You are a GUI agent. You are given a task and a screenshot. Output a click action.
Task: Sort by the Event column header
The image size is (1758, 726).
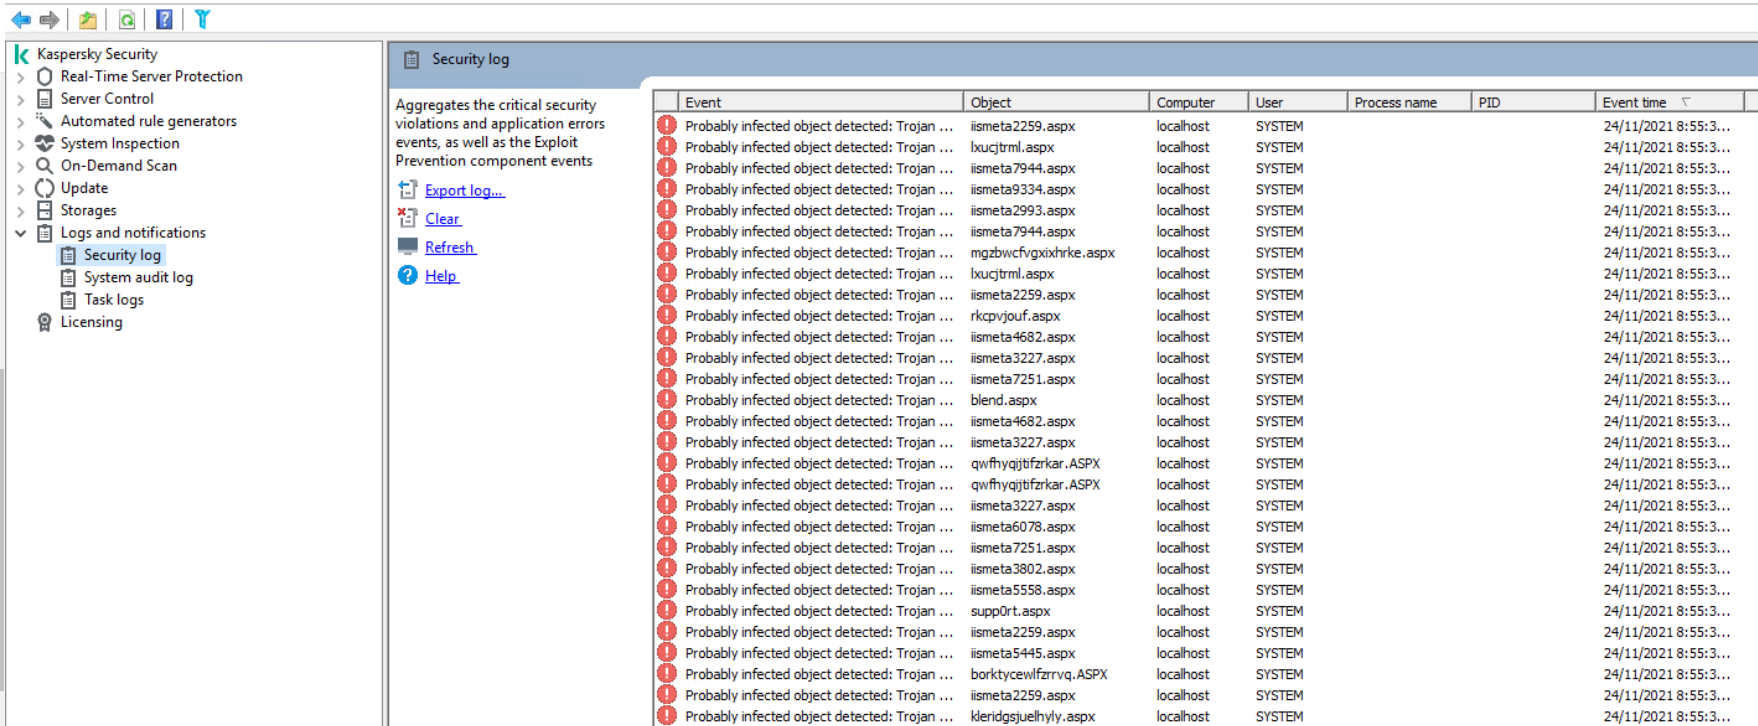(x=820, y=102)
